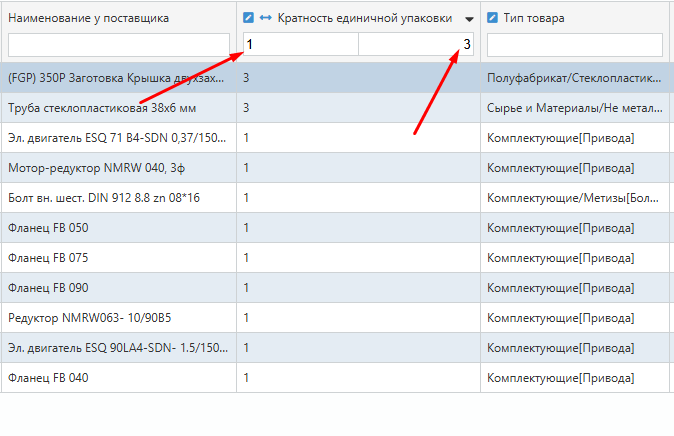Select the 'Редуктор NMRW063- 10/90B5' row
The image size is (674, 436).
117,317
